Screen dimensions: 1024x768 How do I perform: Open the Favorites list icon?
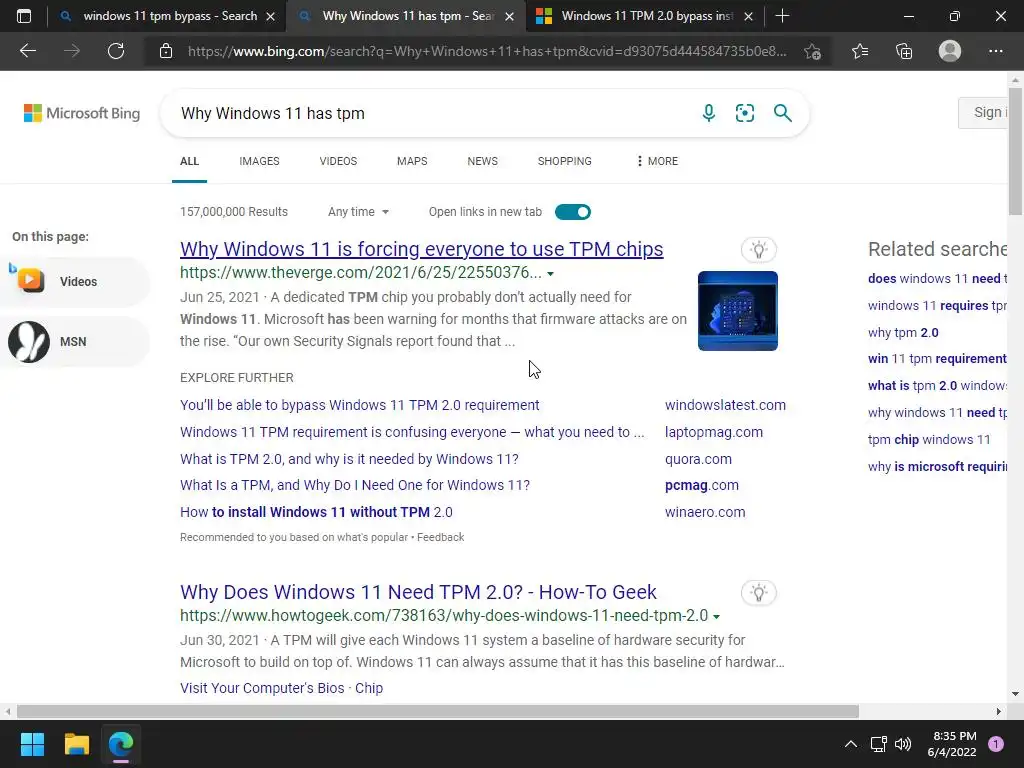point(860,51)
